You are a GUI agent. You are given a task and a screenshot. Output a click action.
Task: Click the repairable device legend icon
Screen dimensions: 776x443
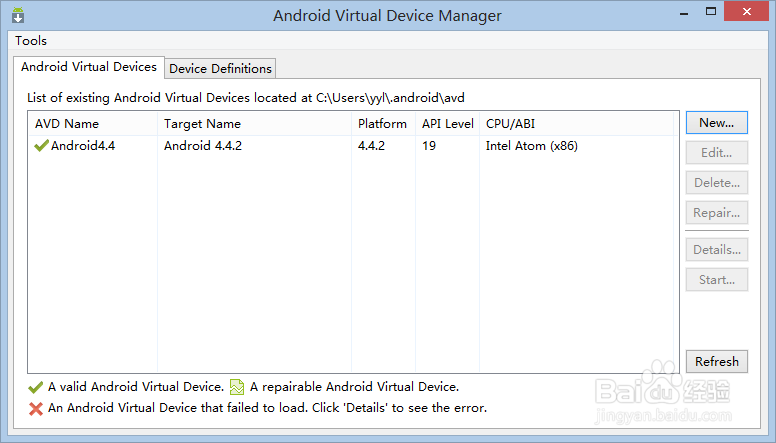pyautogui.click(x=237, y=387)
